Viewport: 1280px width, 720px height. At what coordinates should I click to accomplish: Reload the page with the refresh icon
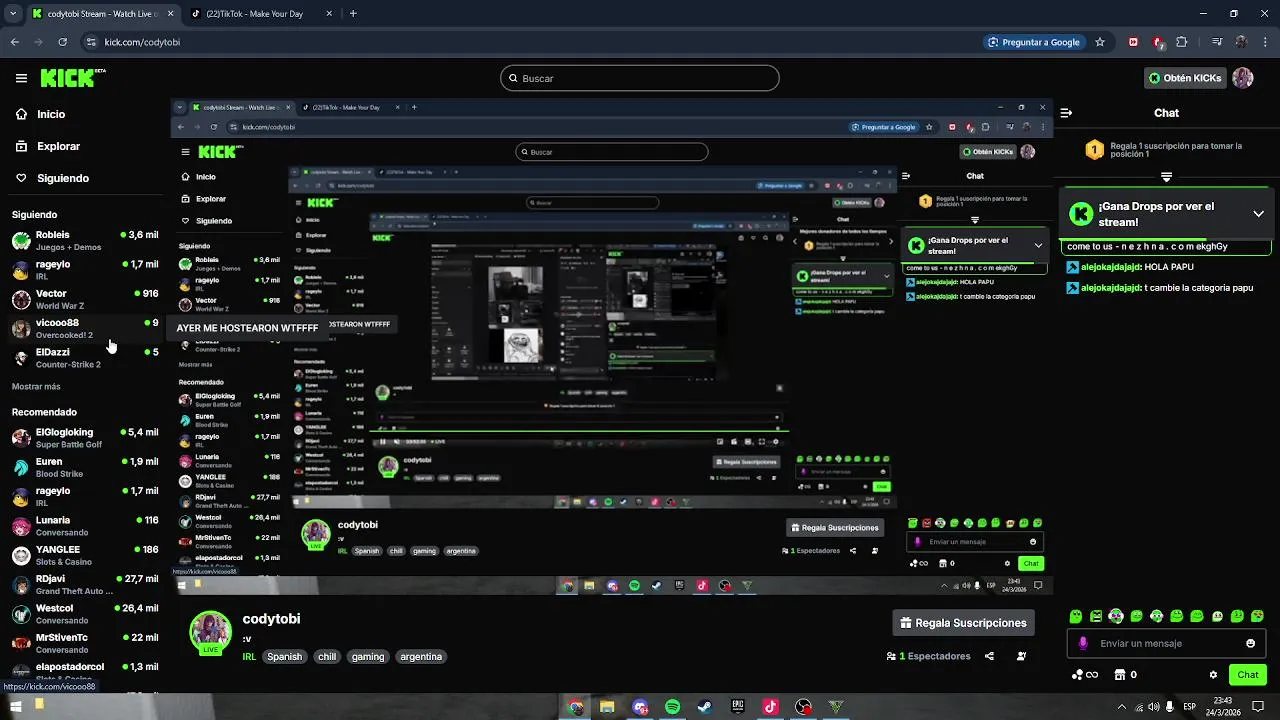point(63,42)
